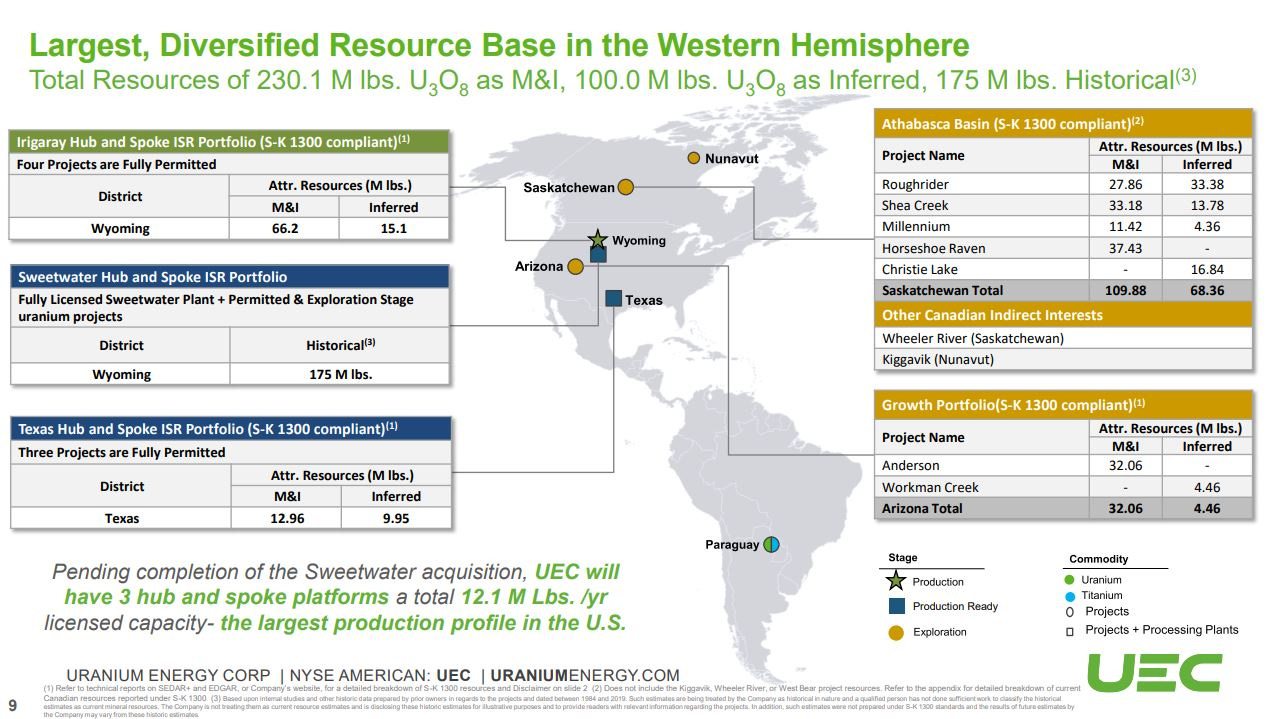Click the Commodity legend heading
Screen dimensions: 1278x719
click(x=1098, y=559)
